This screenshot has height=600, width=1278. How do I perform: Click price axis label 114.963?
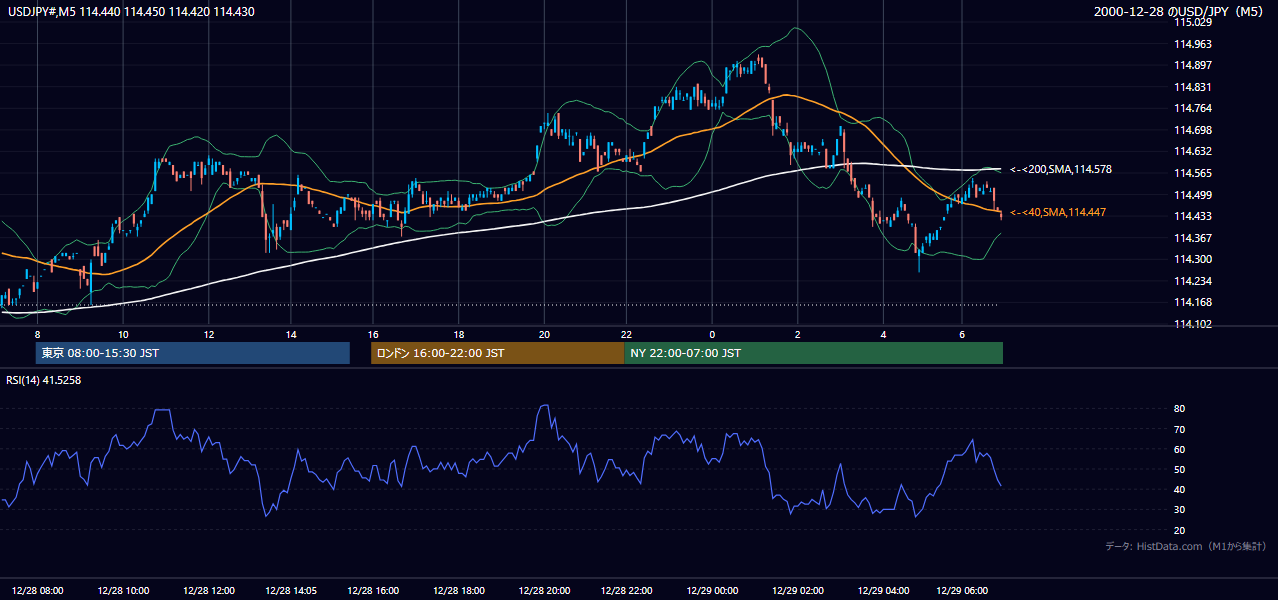(1193, 44)
